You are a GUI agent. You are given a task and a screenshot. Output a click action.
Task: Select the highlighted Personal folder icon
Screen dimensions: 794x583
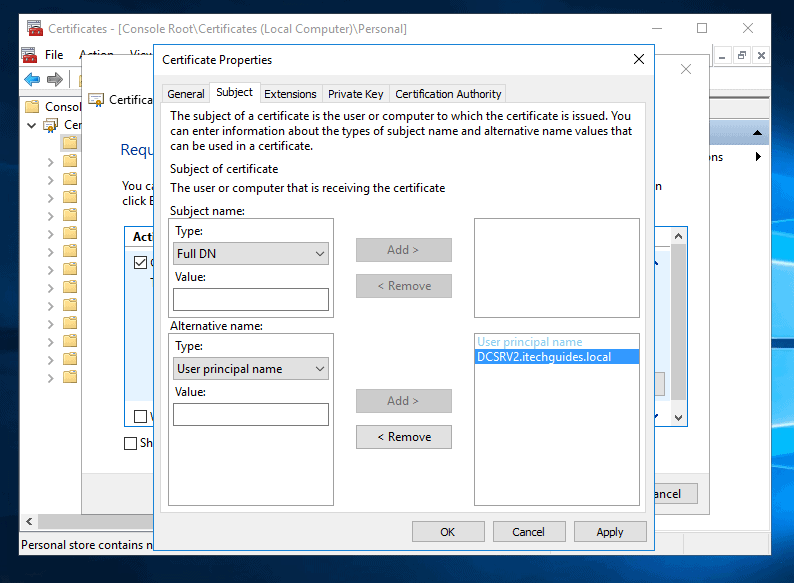tap(70, 143)
